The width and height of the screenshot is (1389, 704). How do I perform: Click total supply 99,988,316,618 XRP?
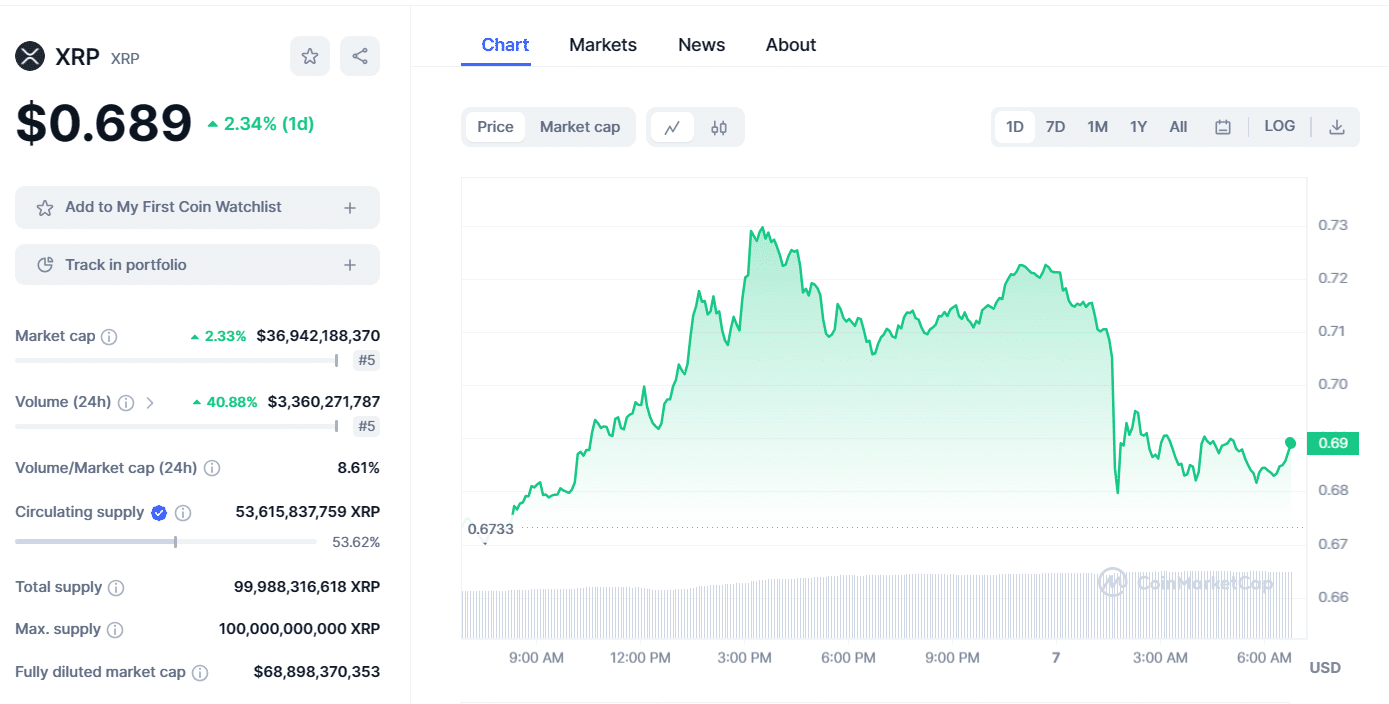click(x=307, y=587)
